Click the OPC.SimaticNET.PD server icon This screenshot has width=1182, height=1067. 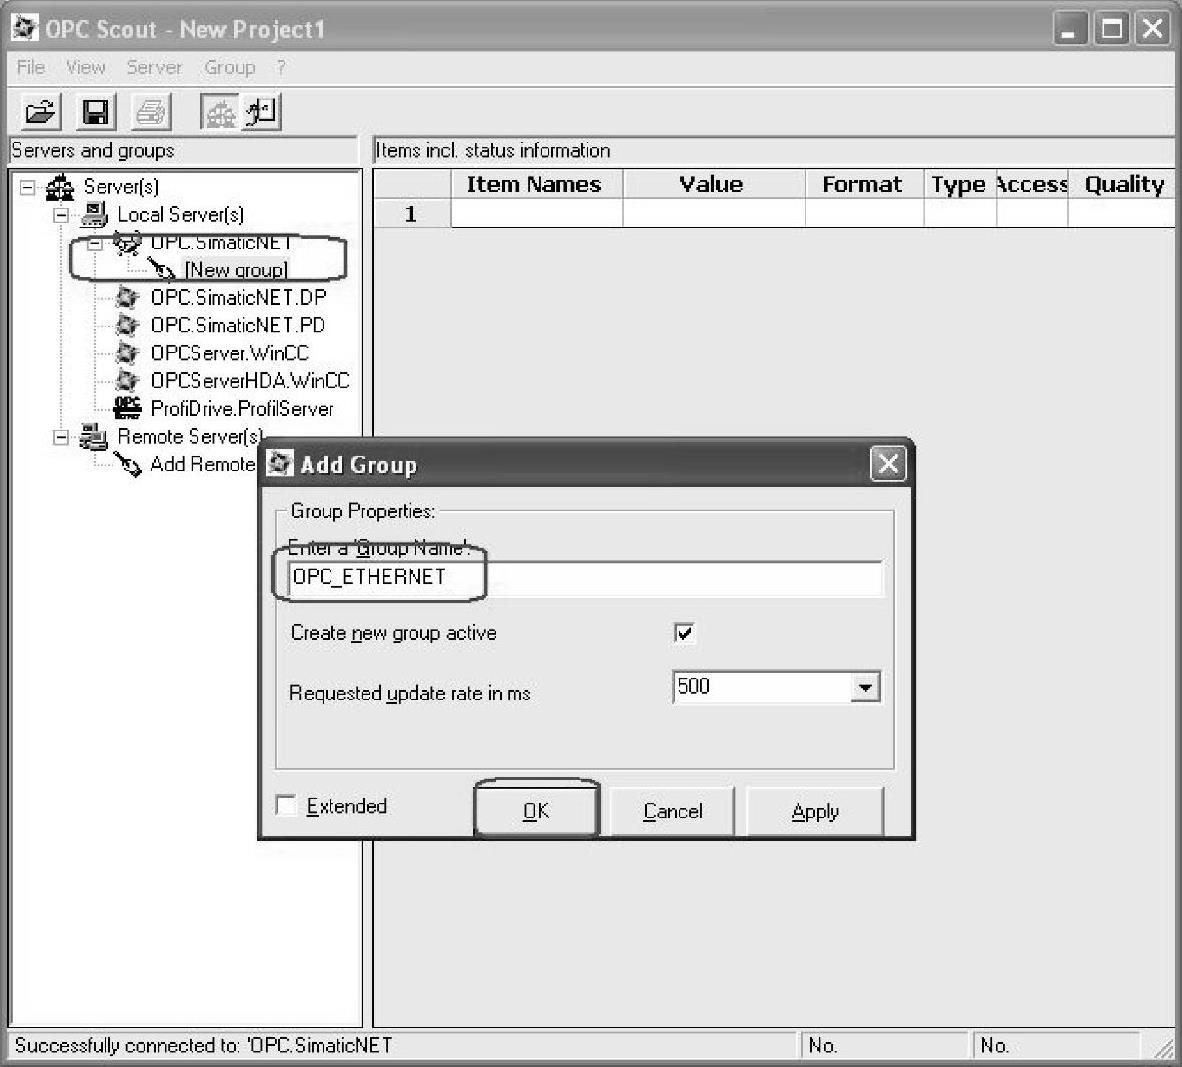pos(127,326)
